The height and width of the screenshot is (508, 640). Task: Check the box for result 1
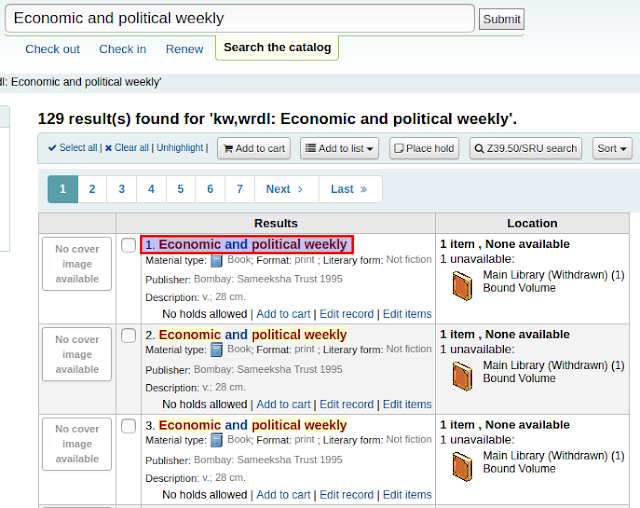pyautogui.click(x=129, y=246)
